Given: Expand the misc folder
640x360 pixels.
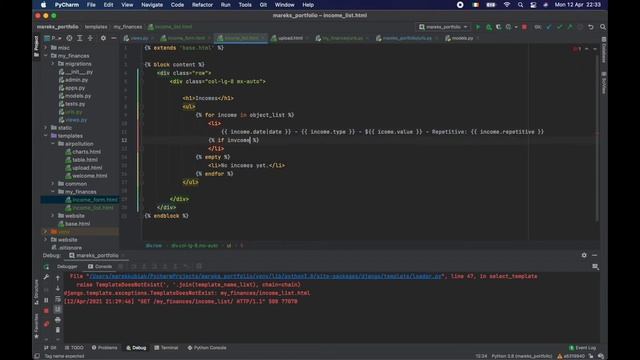Looking at the screenshot, I should (46, 48).
